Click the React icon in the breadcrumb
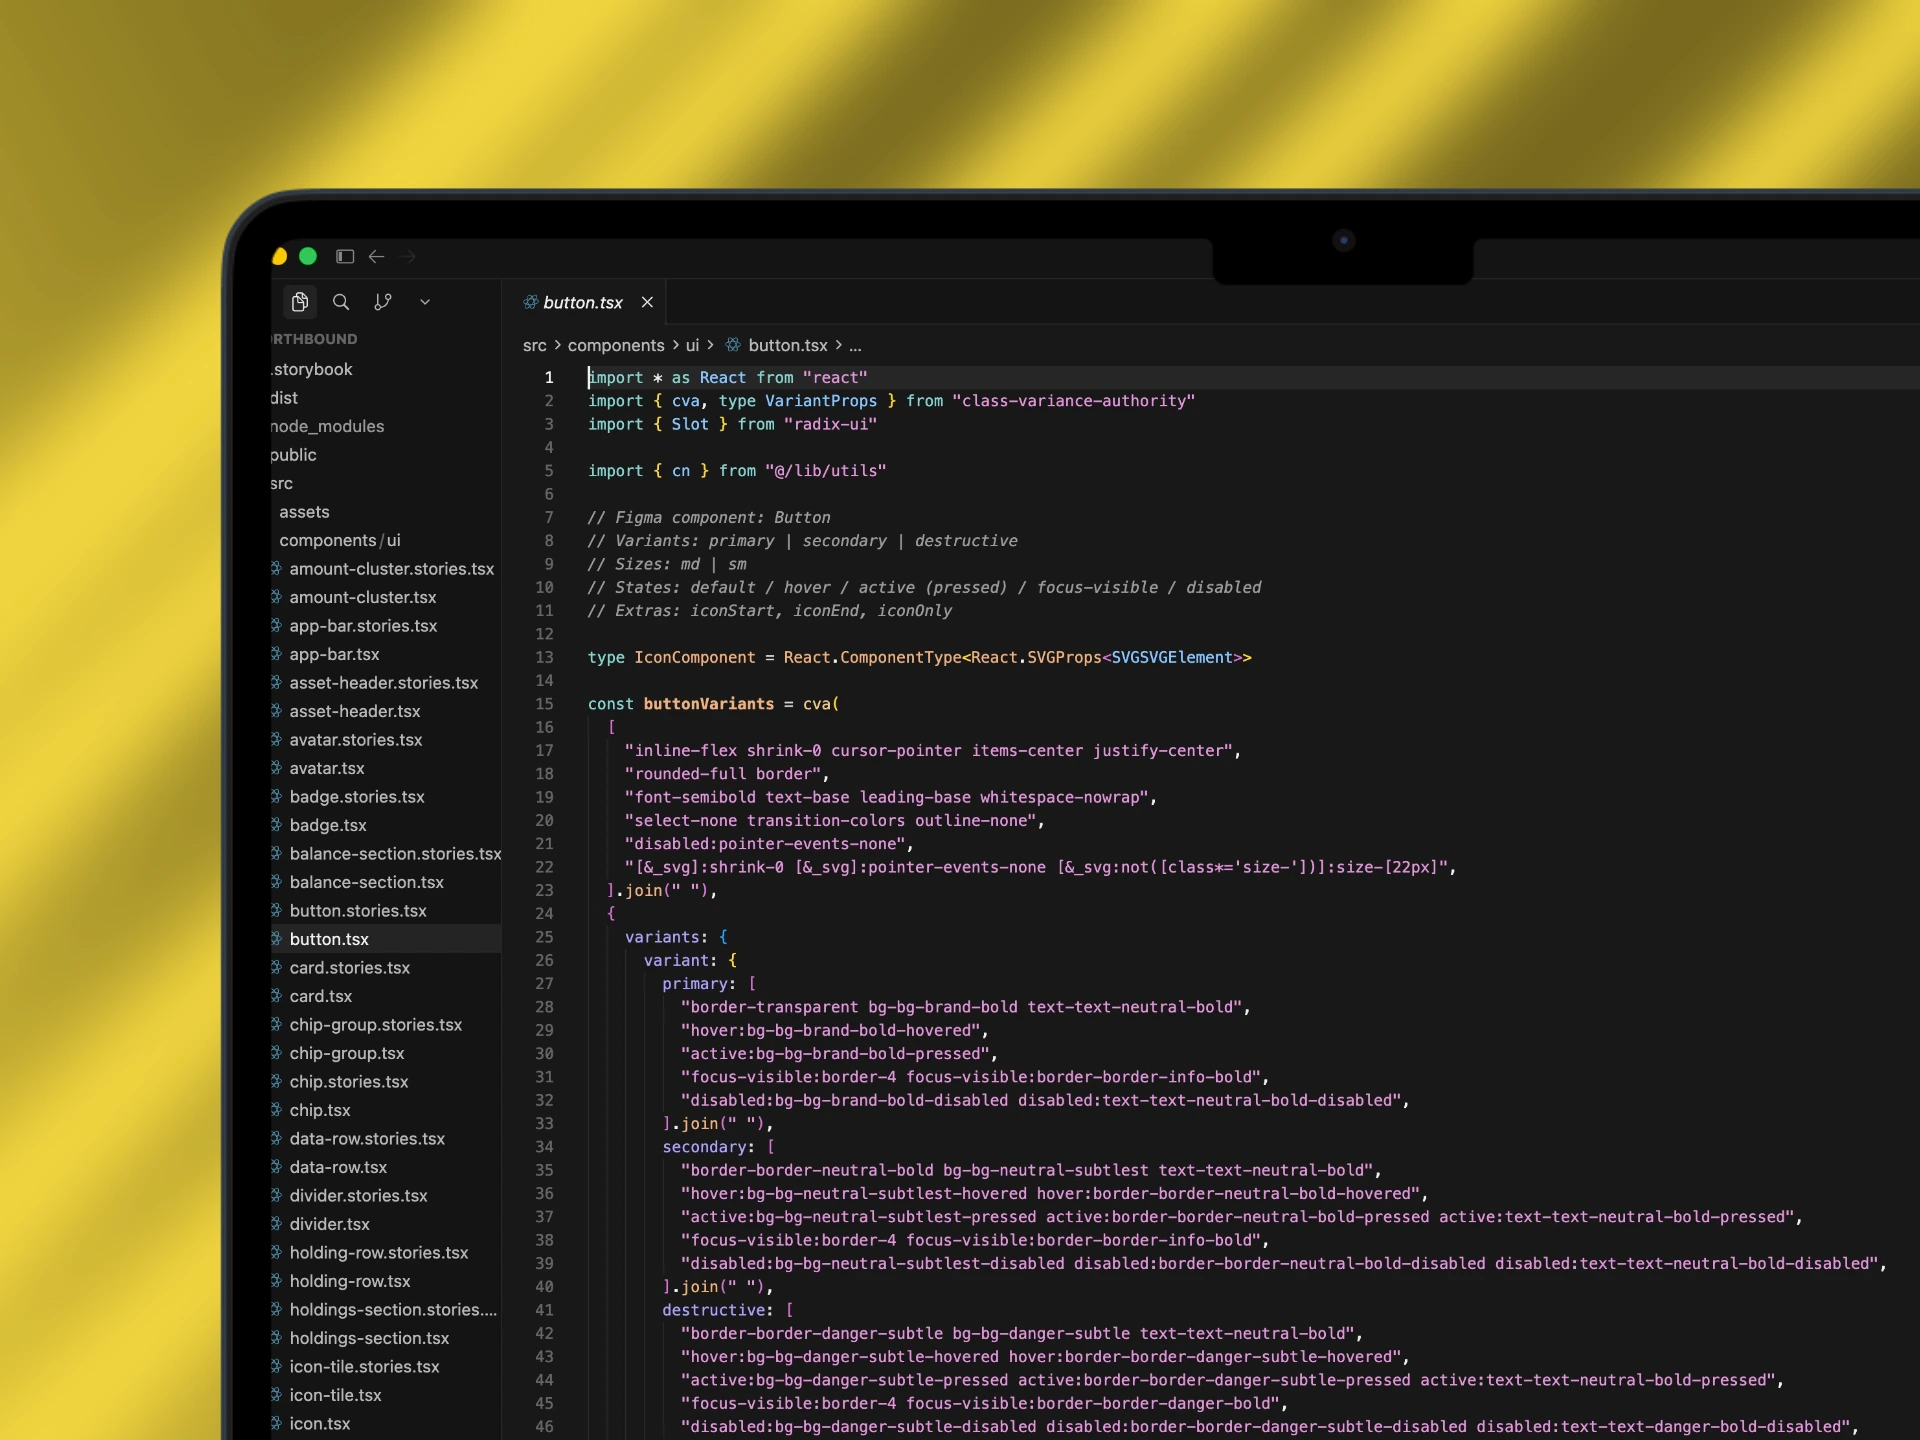This screenshot has height=1440, width=1920. tap(733, 345)
